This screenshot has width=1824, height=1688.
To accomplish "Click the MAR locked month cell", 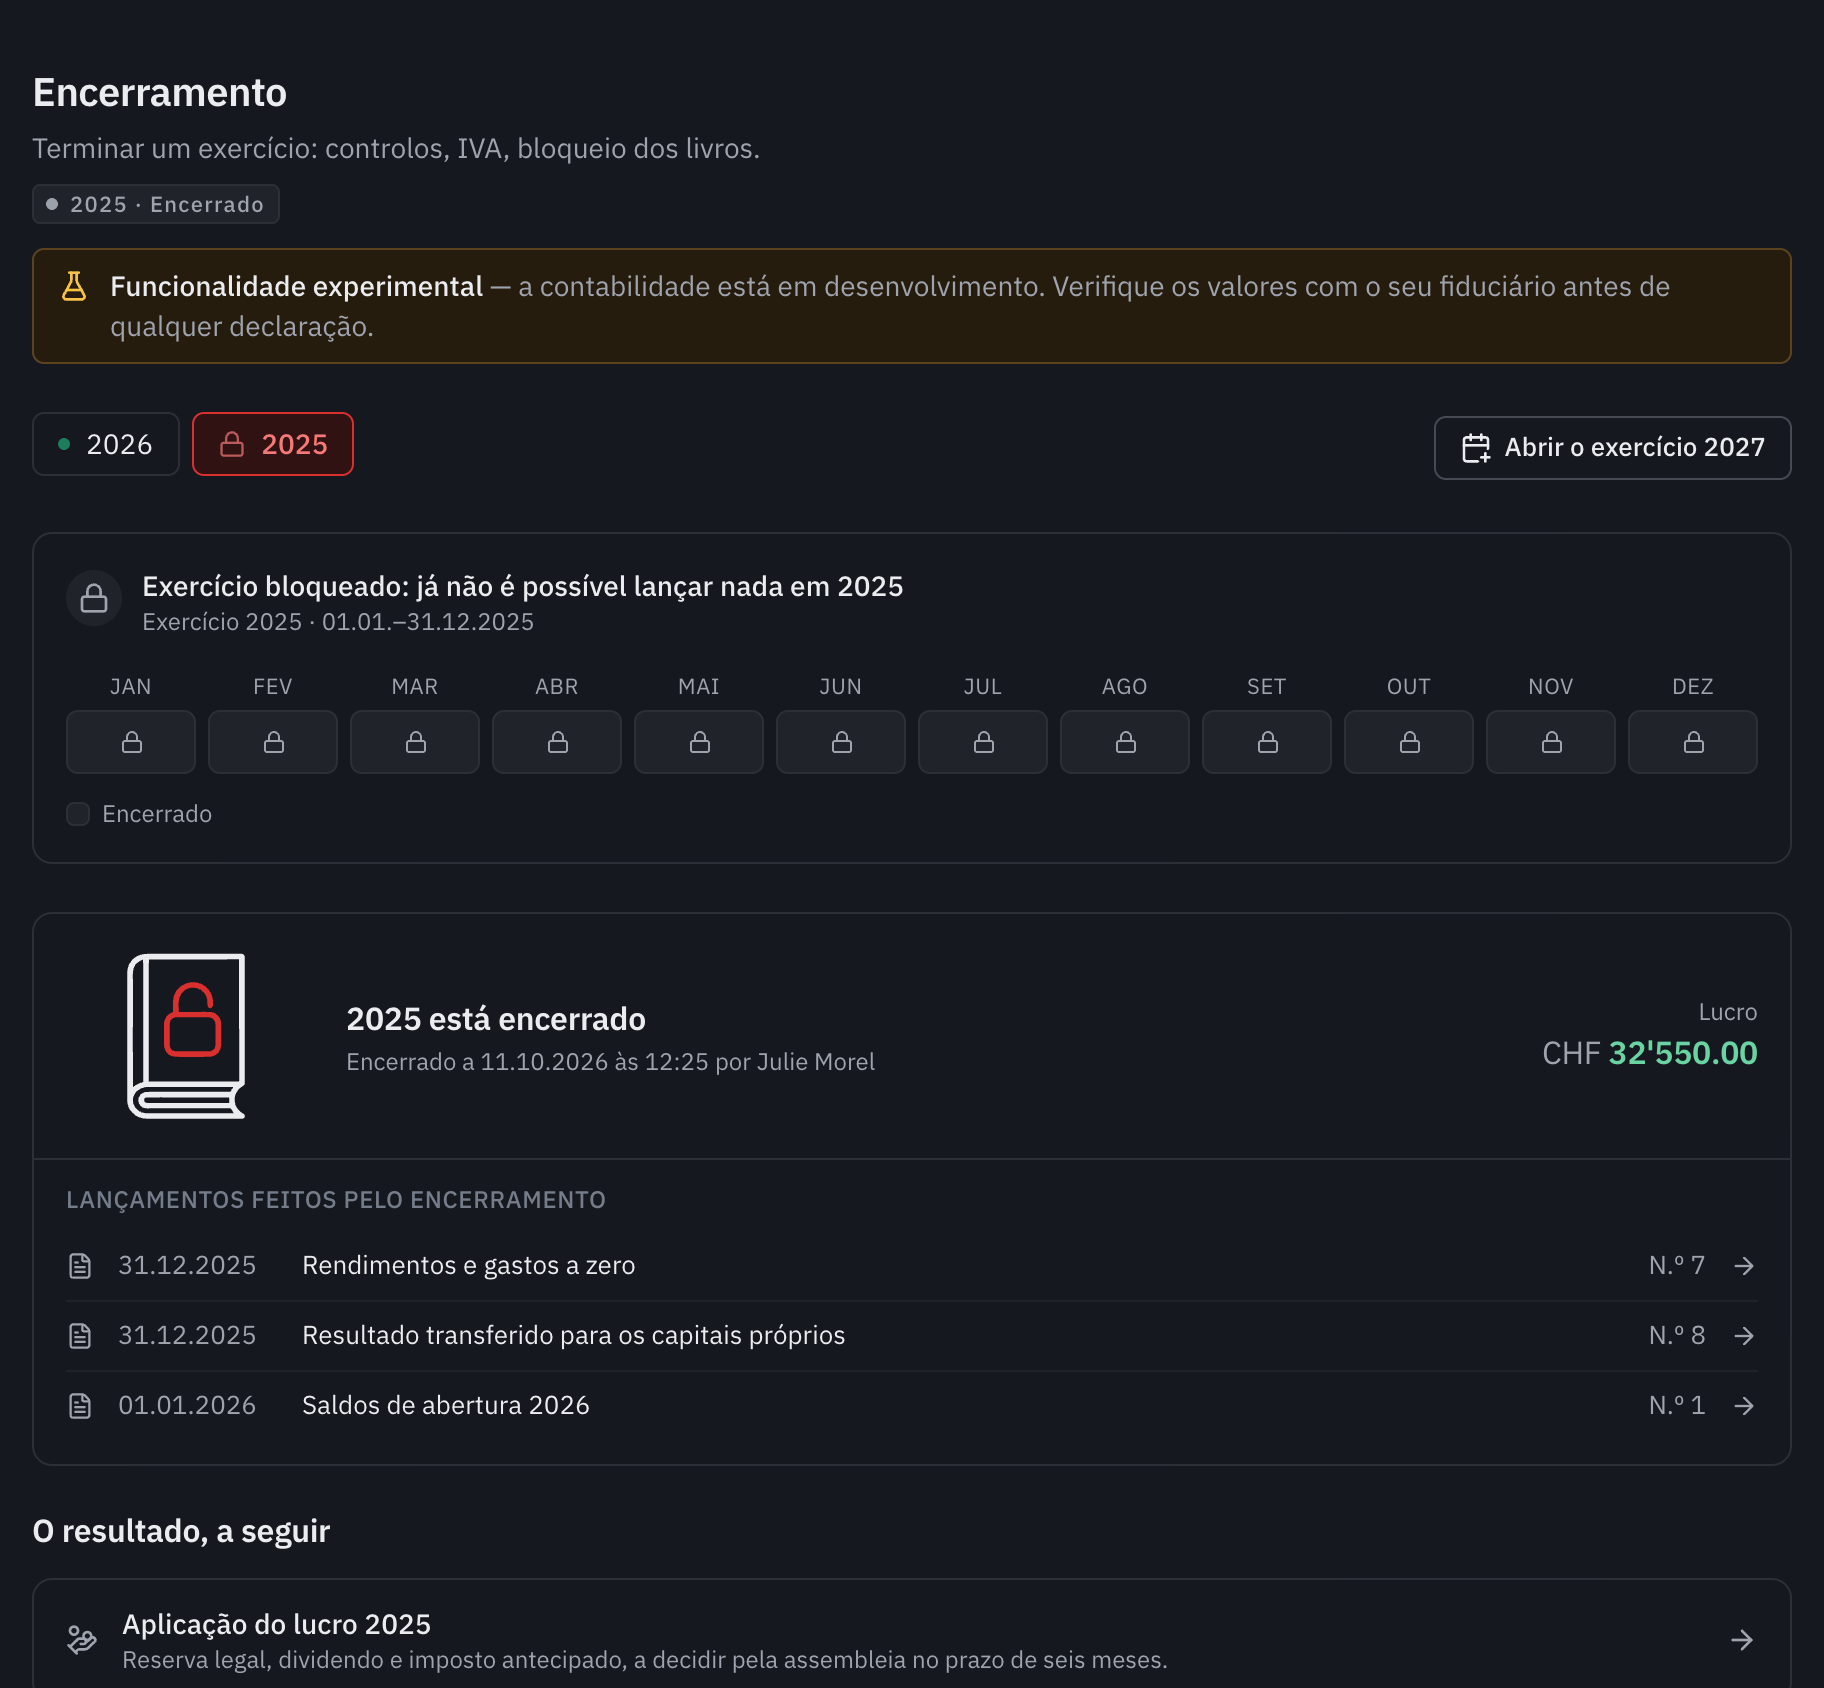I will (x=415, y=742).
